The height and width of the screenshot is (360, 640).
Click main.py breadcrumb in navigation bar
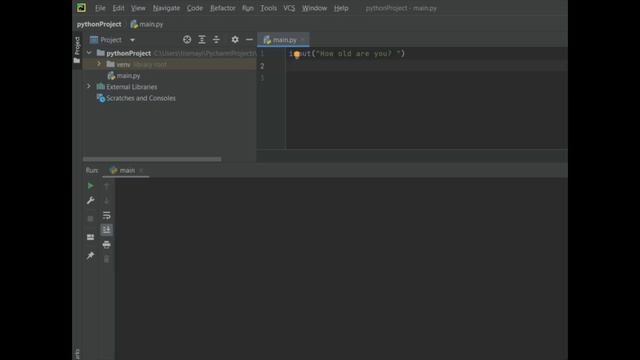click(147, 24)
